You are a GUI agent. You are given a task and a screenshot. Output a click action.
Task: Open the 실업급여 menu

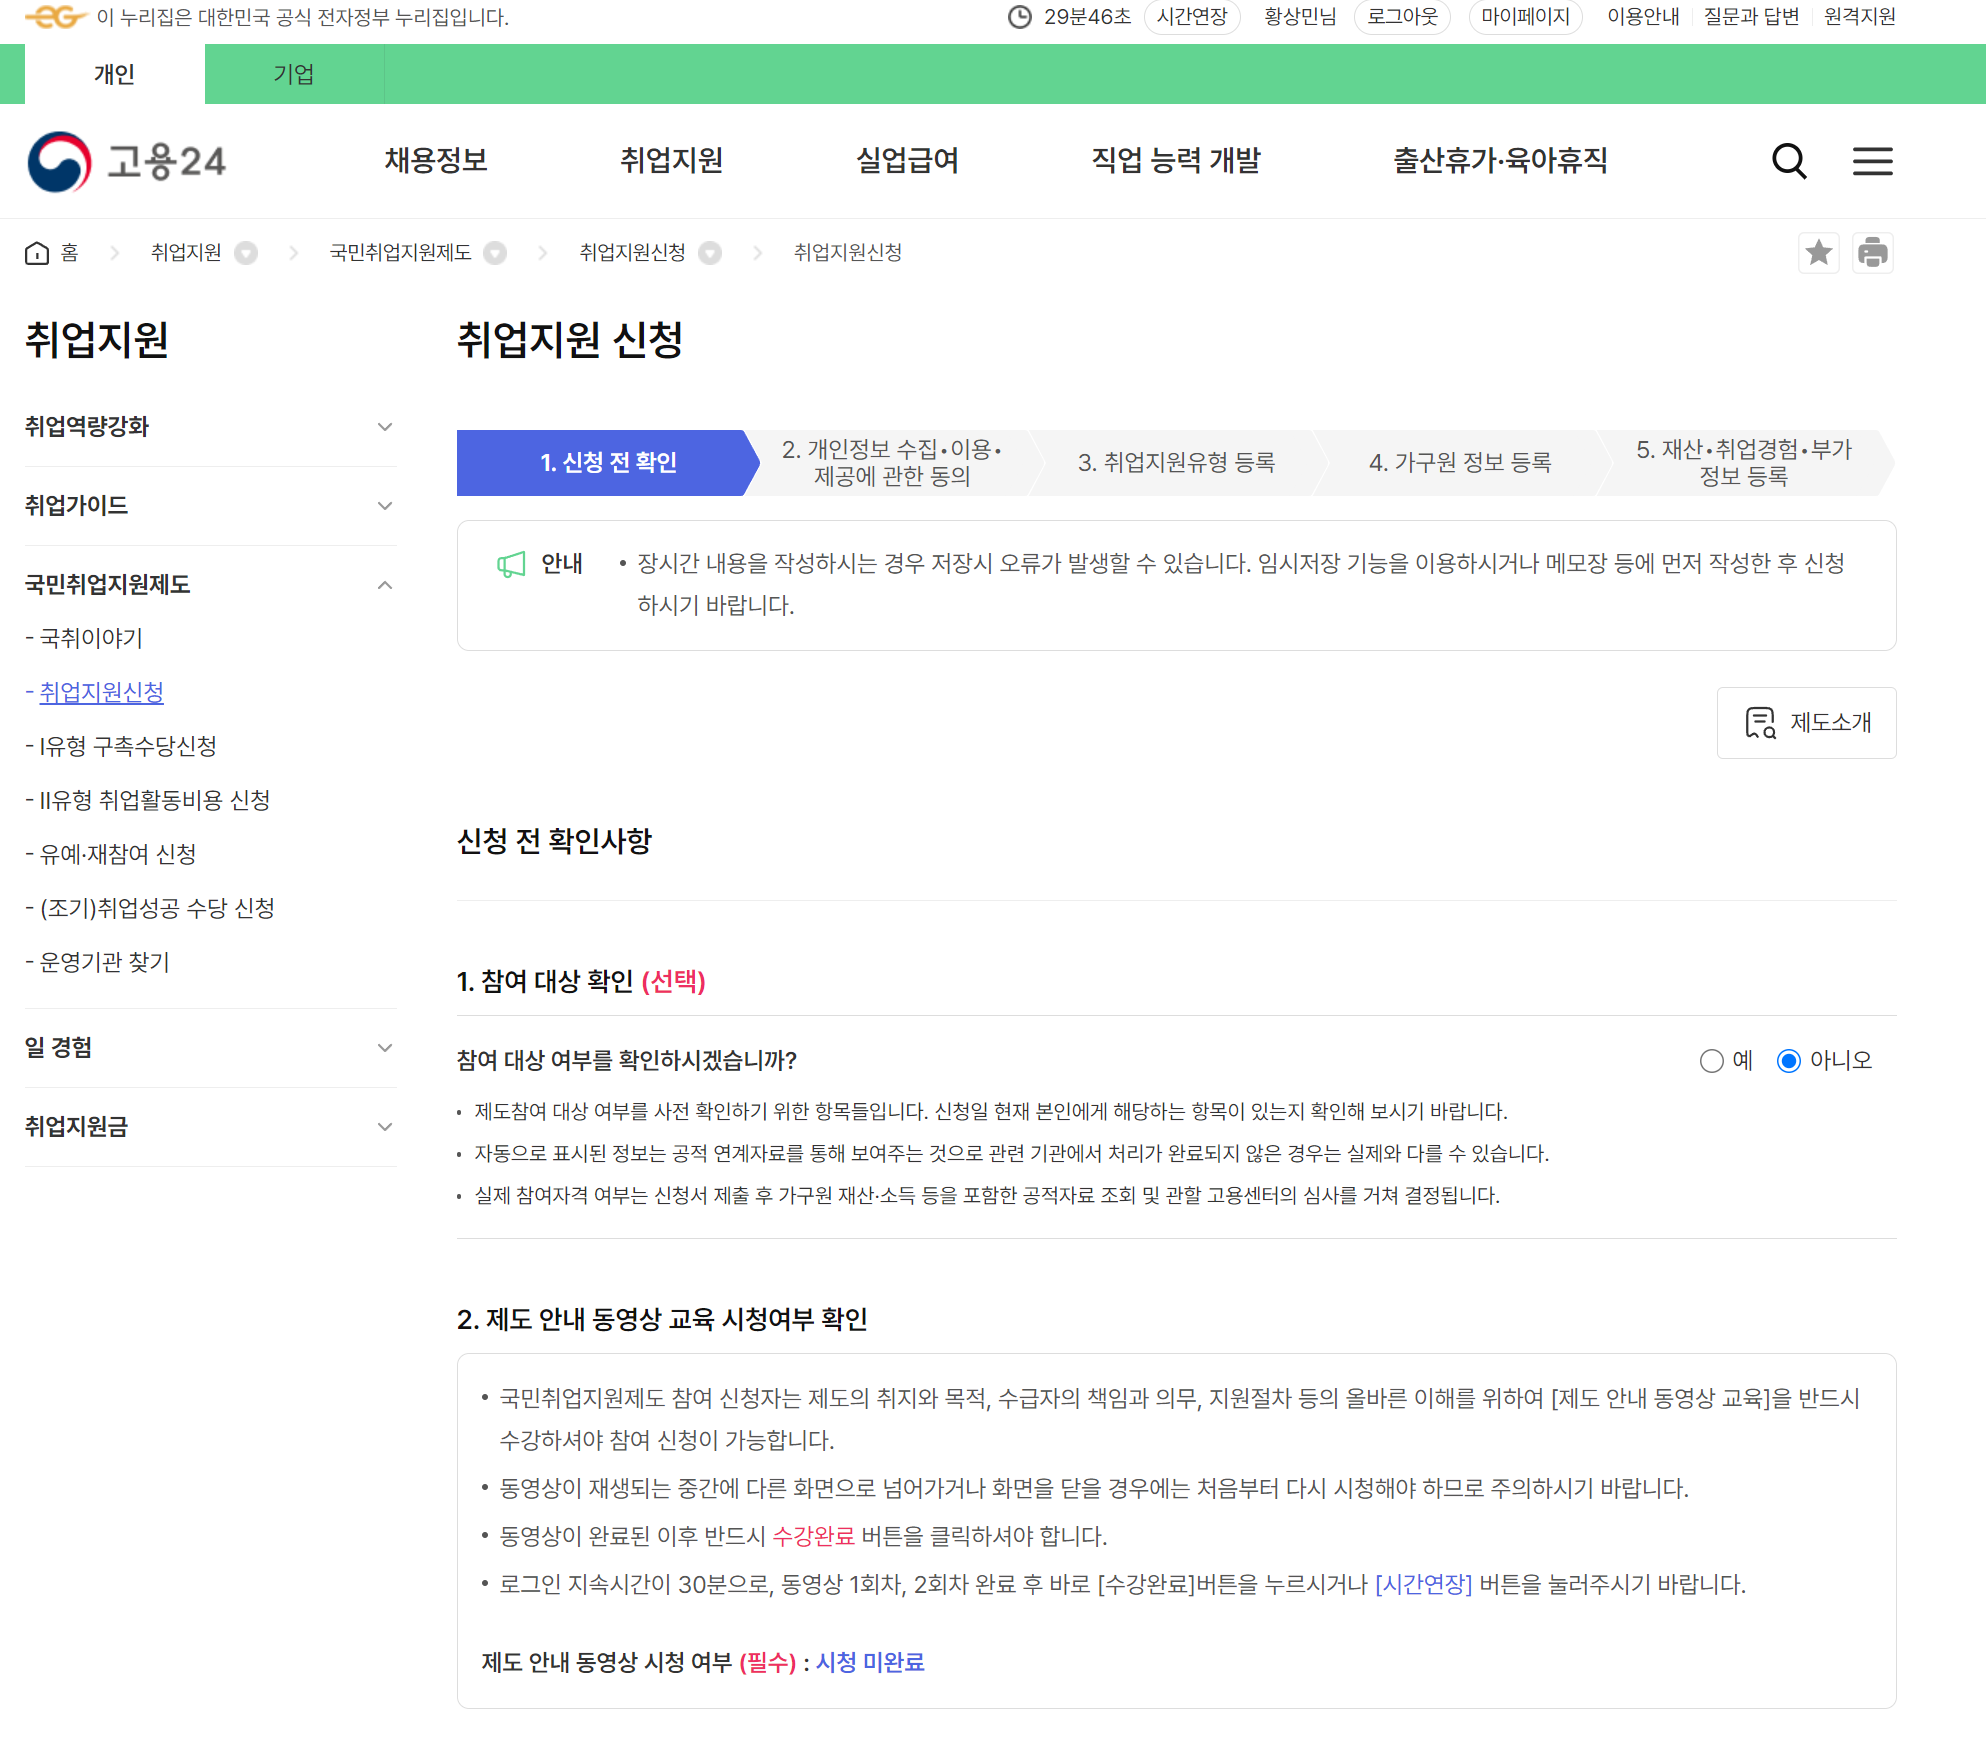[905, 161]
